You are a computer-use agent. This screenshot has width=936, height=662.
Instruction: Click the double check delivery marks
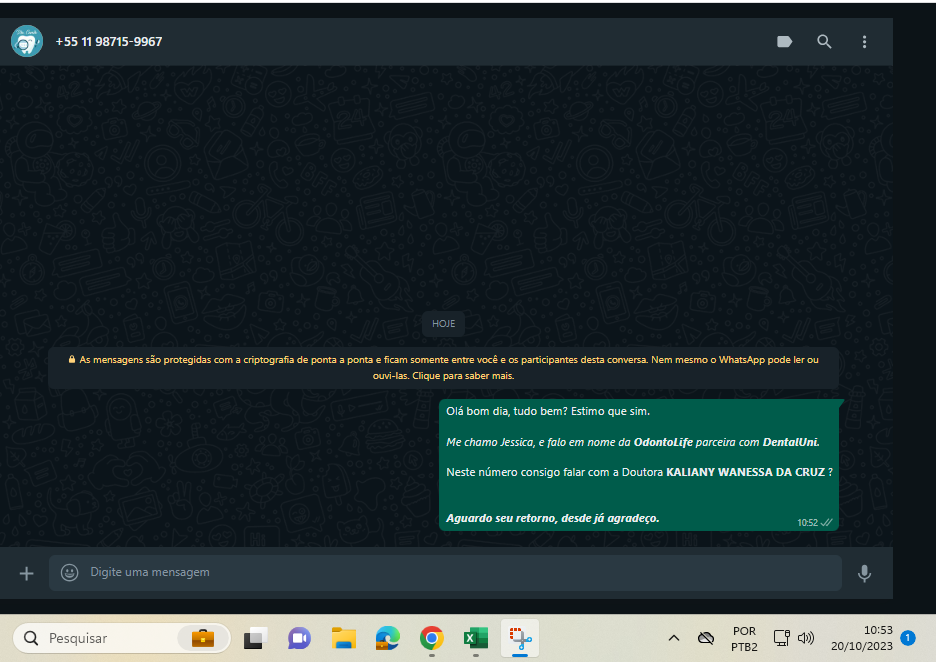(826, 523)
